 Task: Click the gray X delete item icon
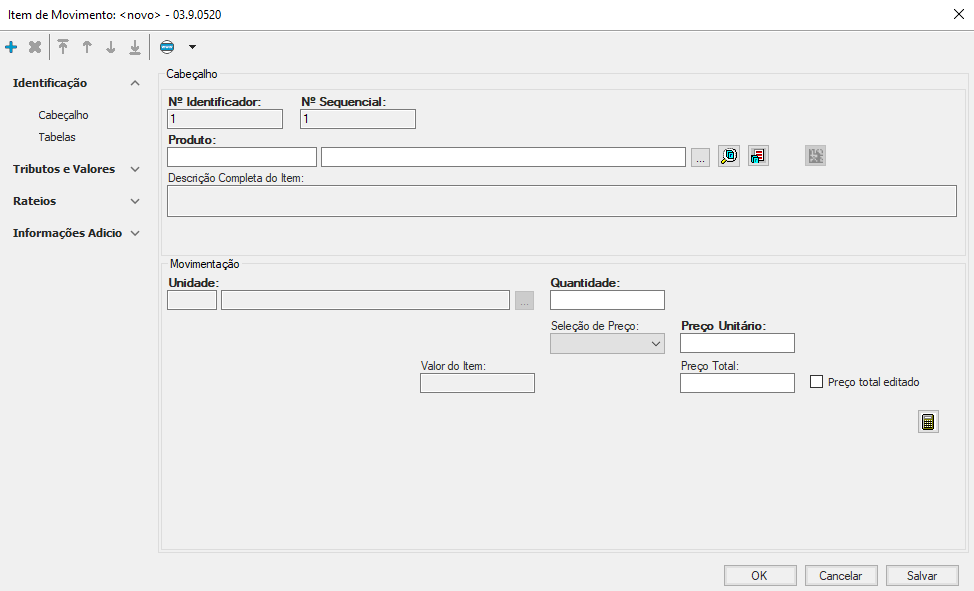tap(35, 47)
